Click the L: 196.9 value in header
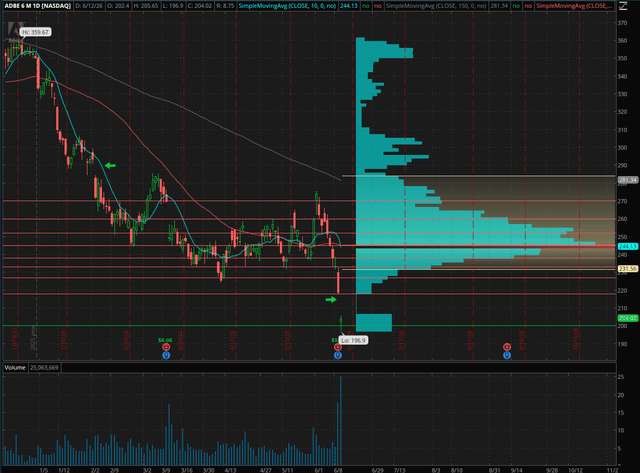Viewport: 640px width, 473px height. click(173, 6)
